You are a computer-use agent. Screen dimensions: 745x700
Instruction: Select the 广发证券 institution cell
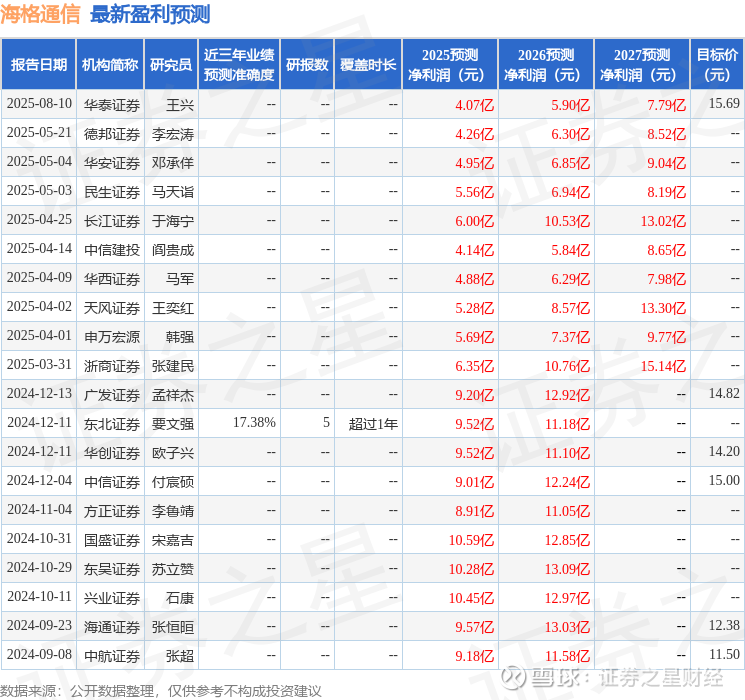pos(112,395)
